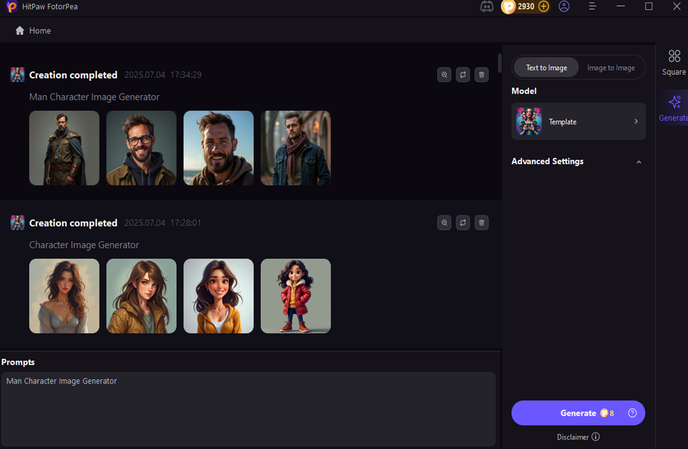Click the Generate button

click(x=578, y=413)
